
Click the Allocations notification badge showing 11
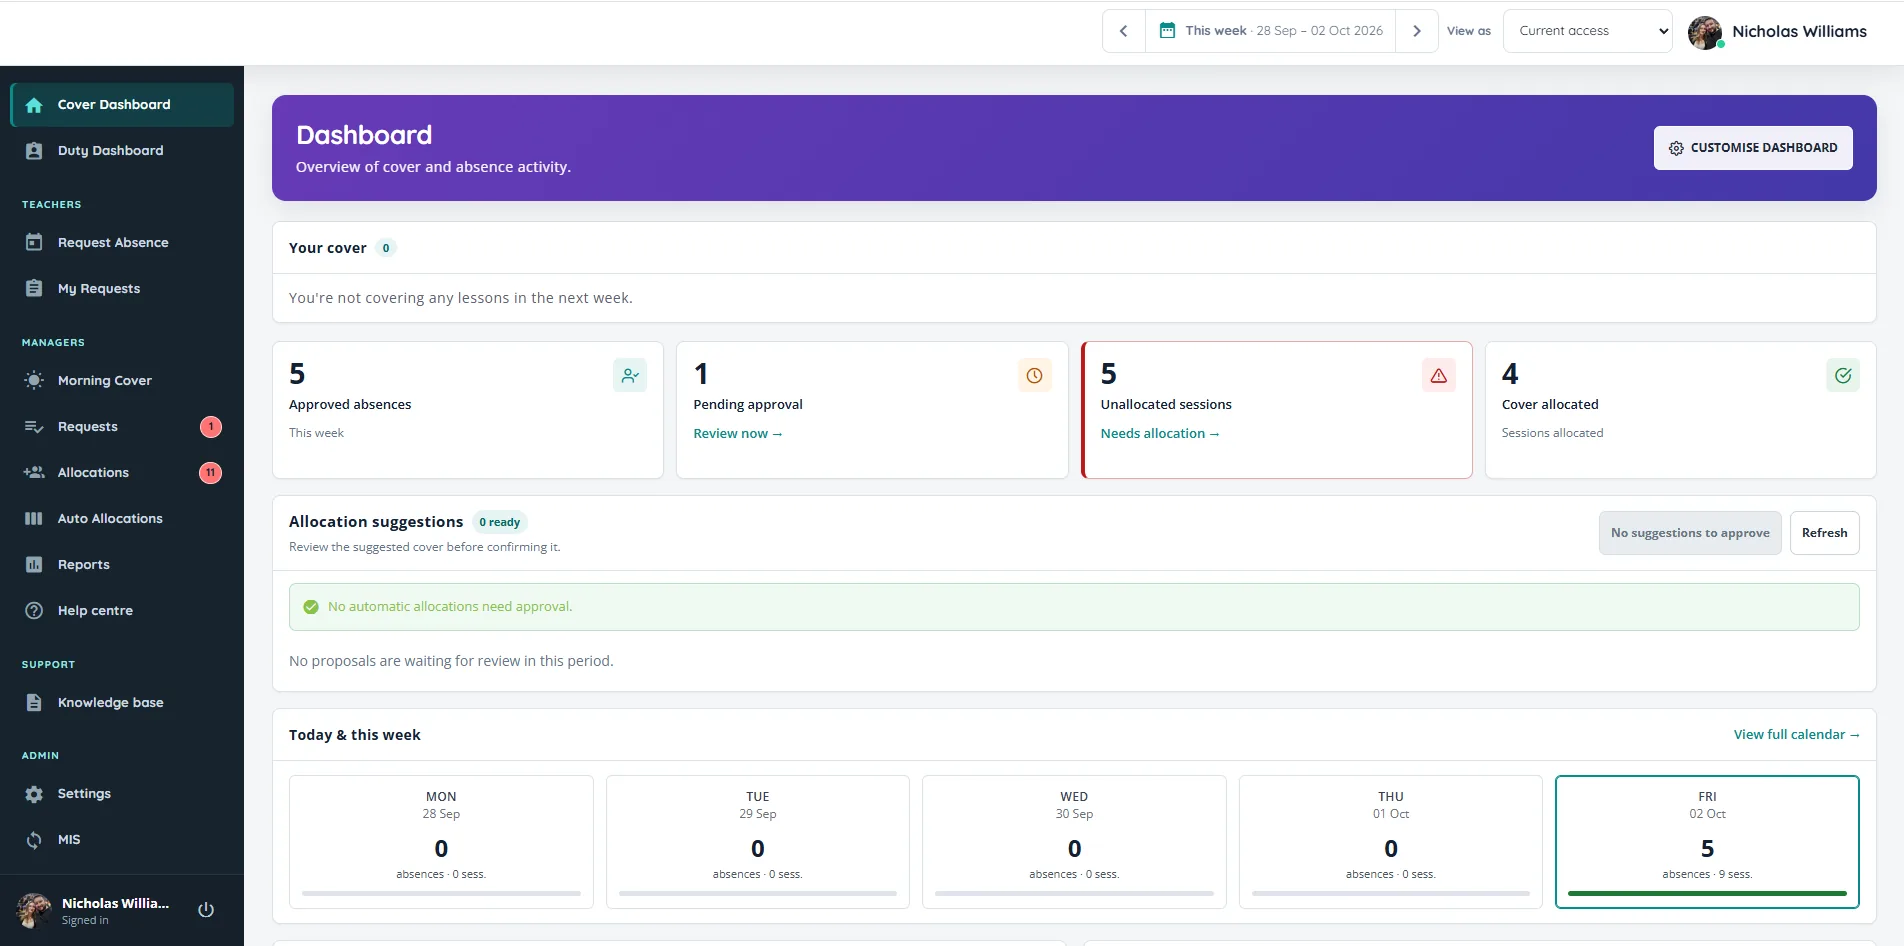point(211,473)
